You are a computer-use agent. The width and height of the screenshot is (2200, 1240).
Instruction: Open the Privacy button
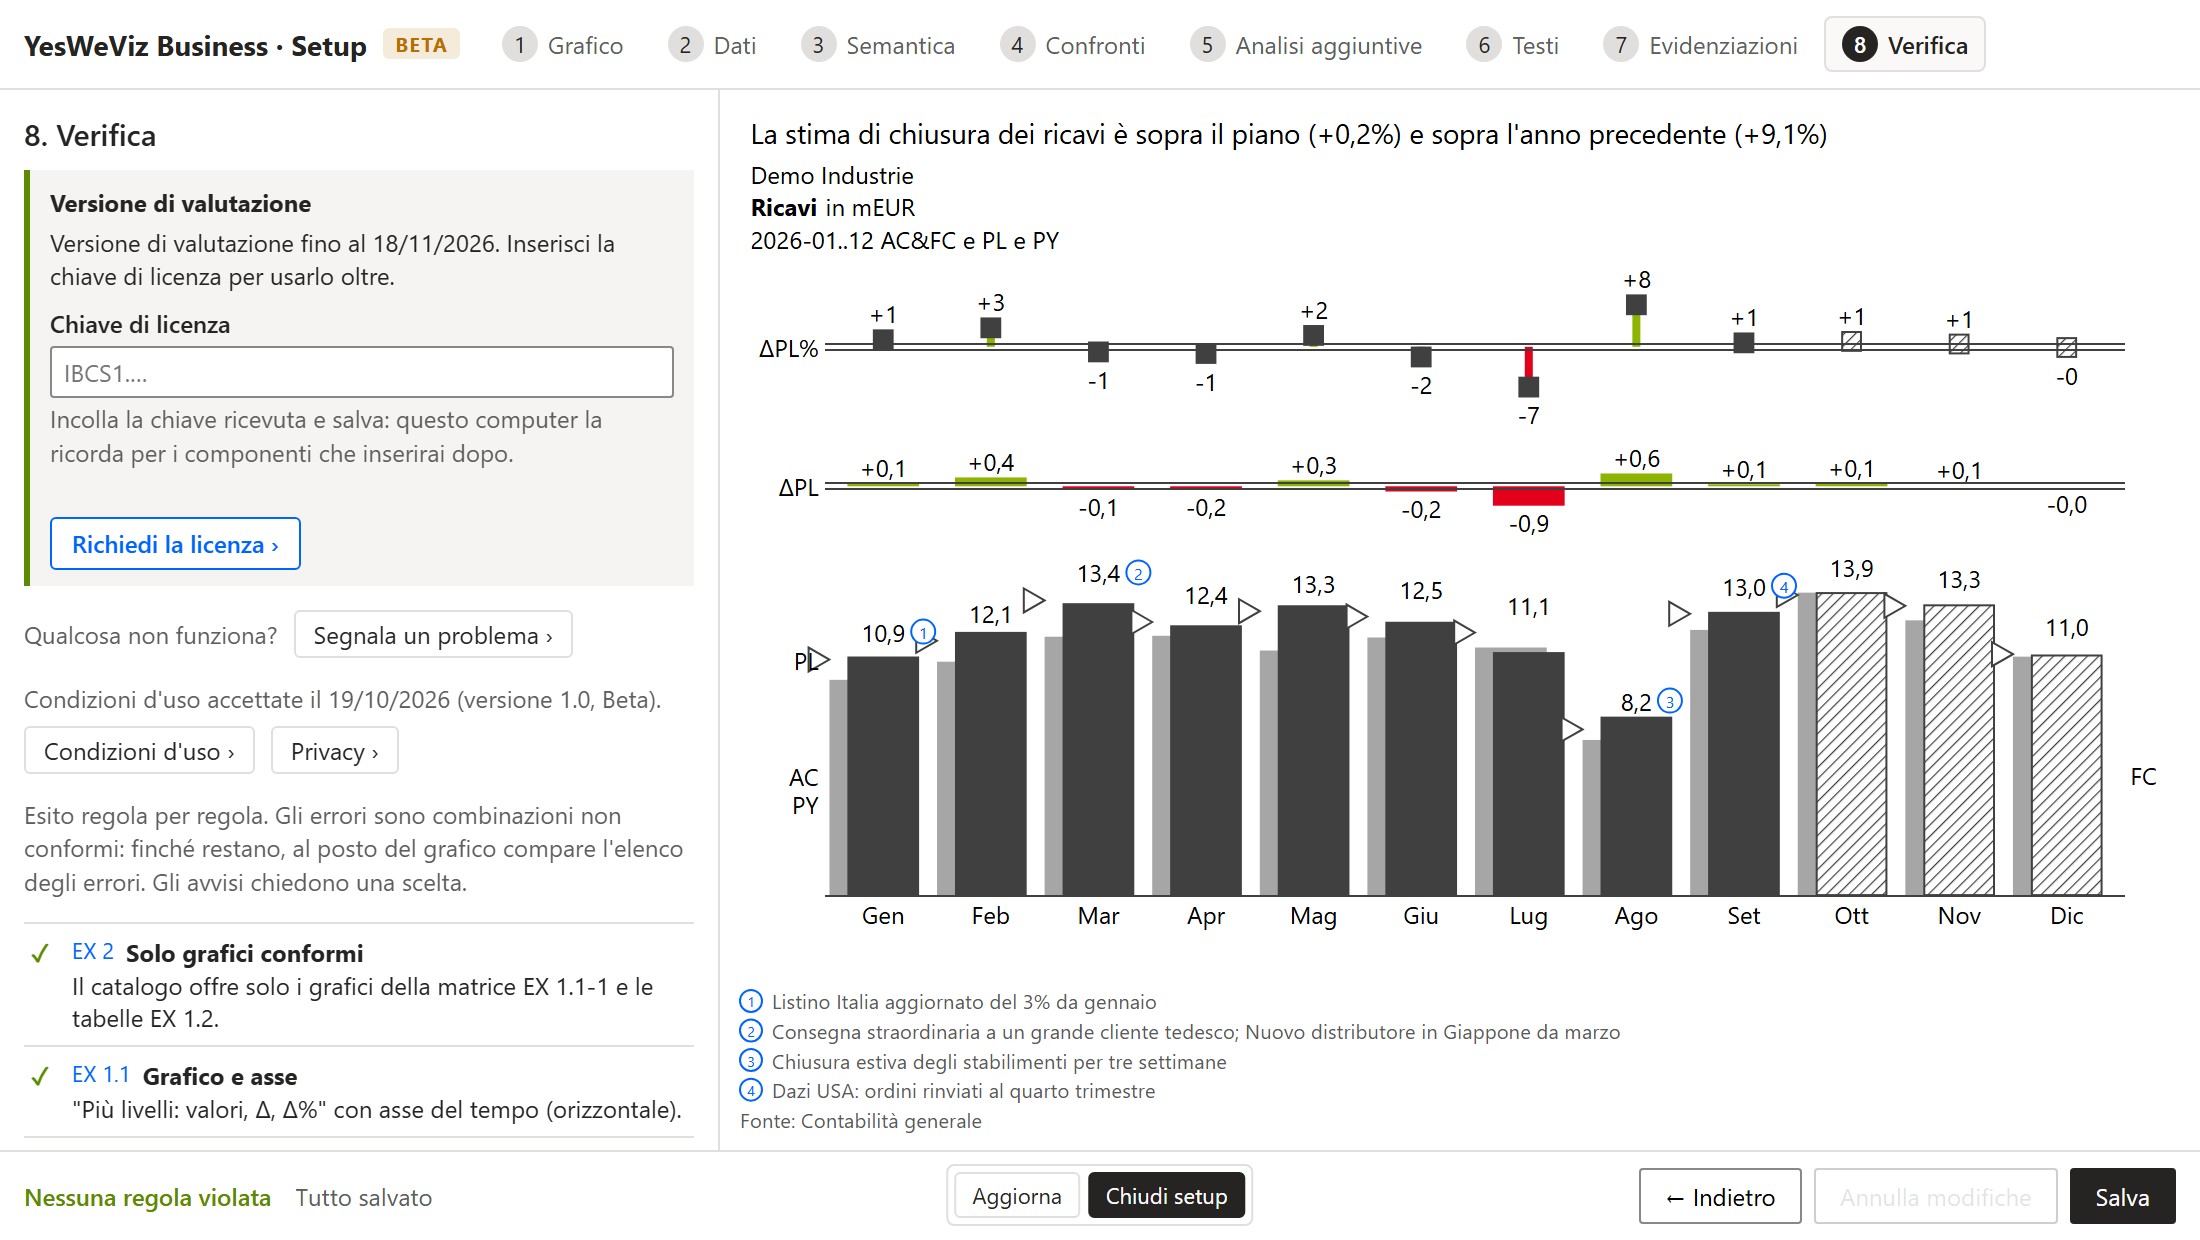click(335, 751)
